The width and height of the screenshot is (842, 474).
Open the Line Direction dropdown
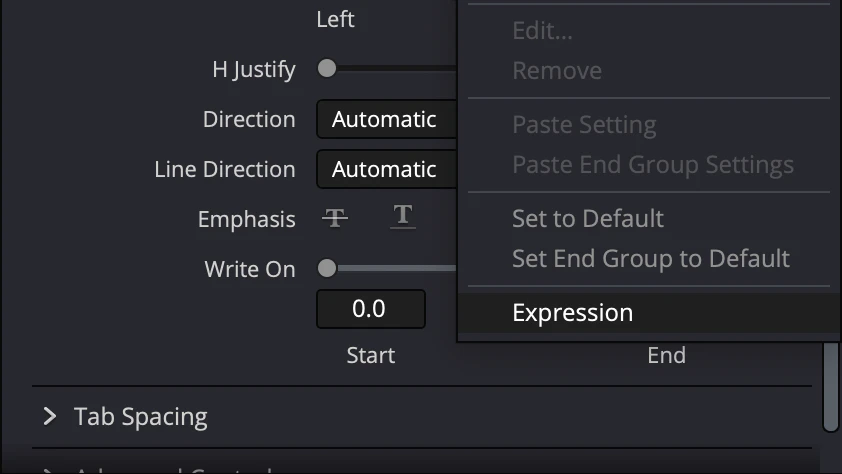[385, 170]
